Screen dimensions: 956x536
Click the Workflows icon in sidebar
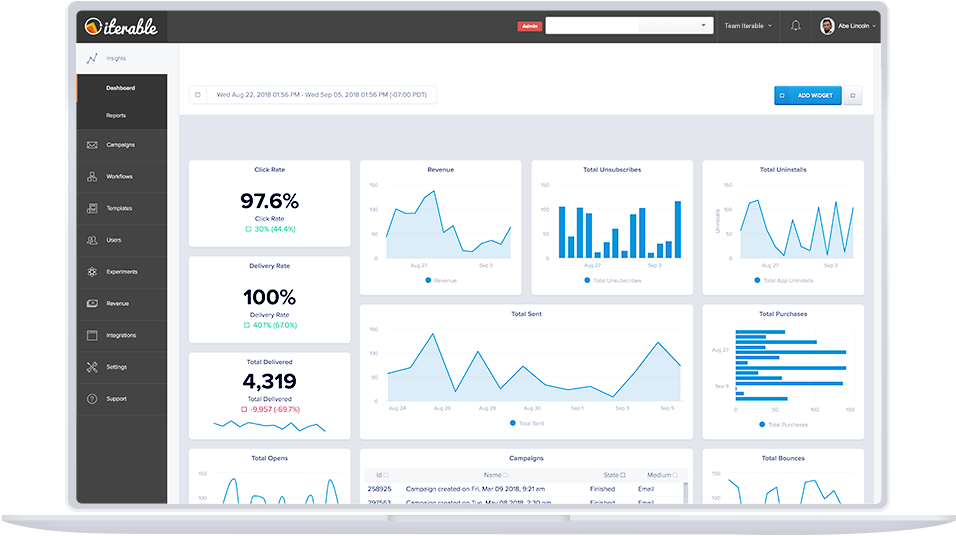point(92,177)
